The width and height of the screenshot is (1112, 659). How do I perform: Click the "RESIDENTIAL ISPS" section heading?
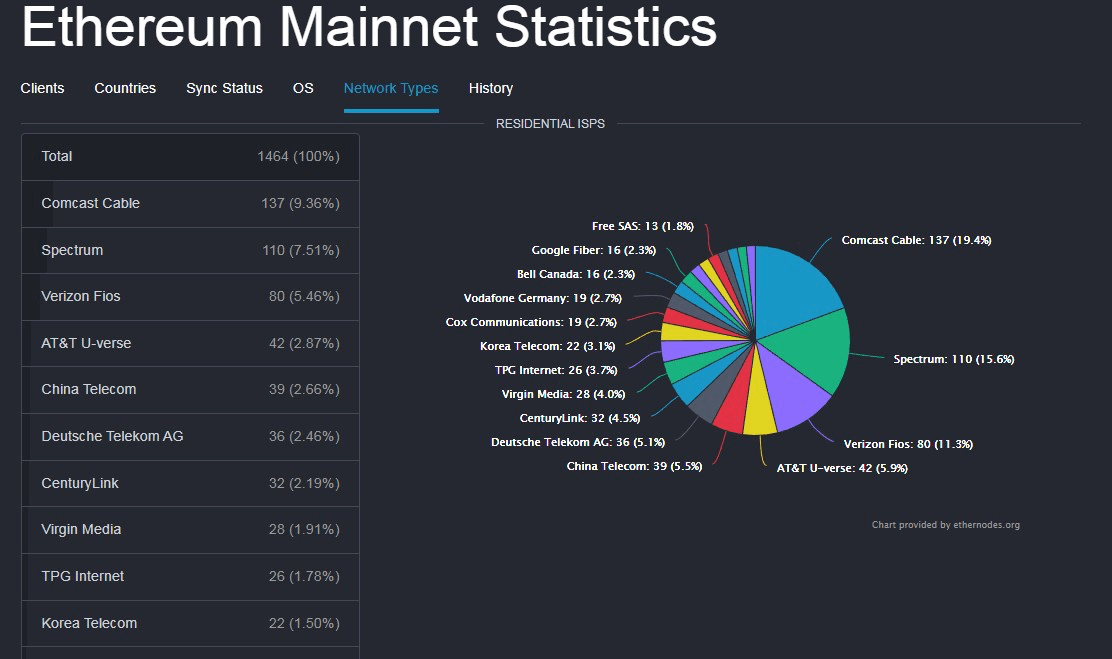(550, 124)
